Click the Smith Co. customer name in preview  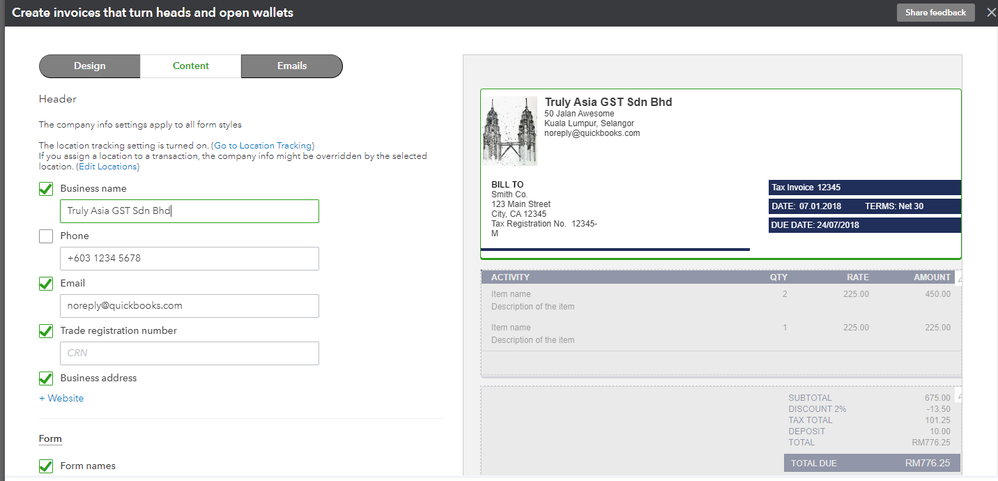point(509,194)
